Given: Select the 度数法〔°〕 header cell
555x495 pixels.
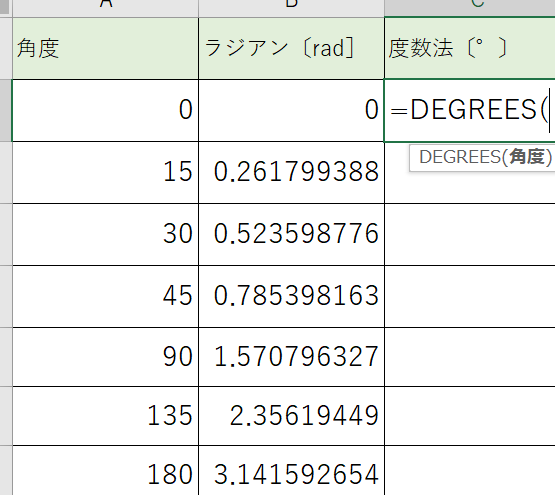Looking at the screenshot, I should (470, 48).
